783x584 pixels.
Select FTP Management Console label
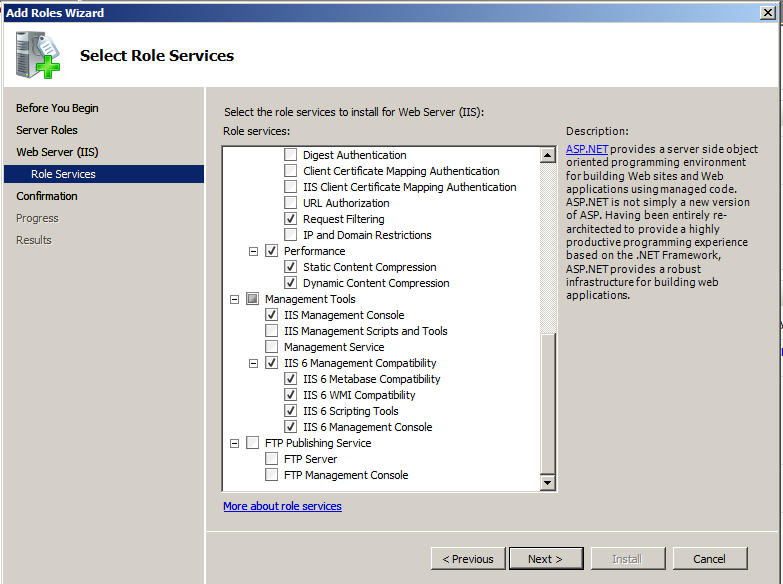[x=346, y=475]
